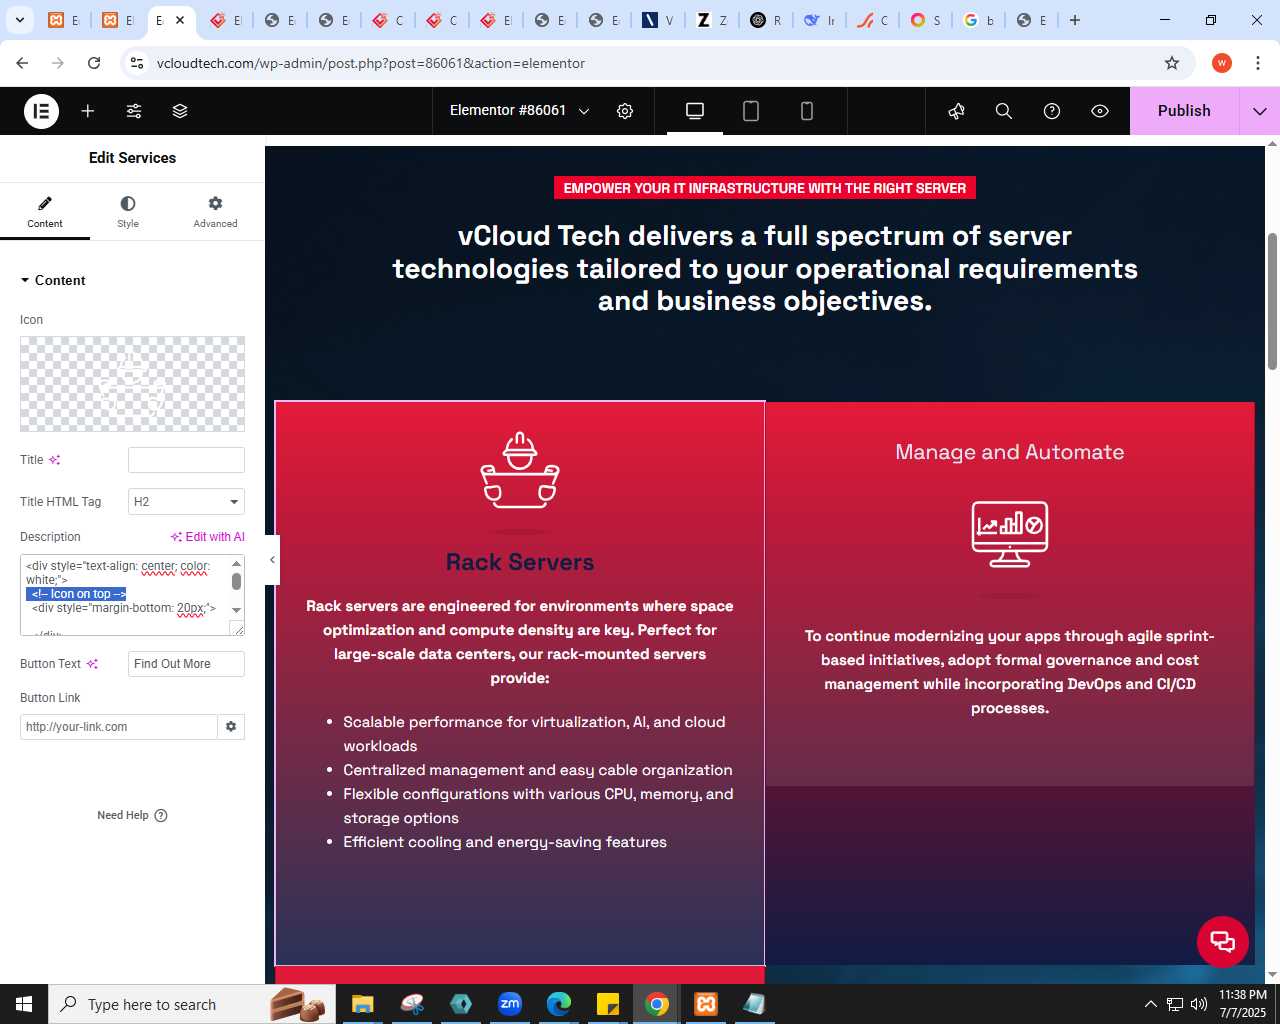Open the what's new megaphone icon
The image size is (1280, 1024).
[957, 111]
